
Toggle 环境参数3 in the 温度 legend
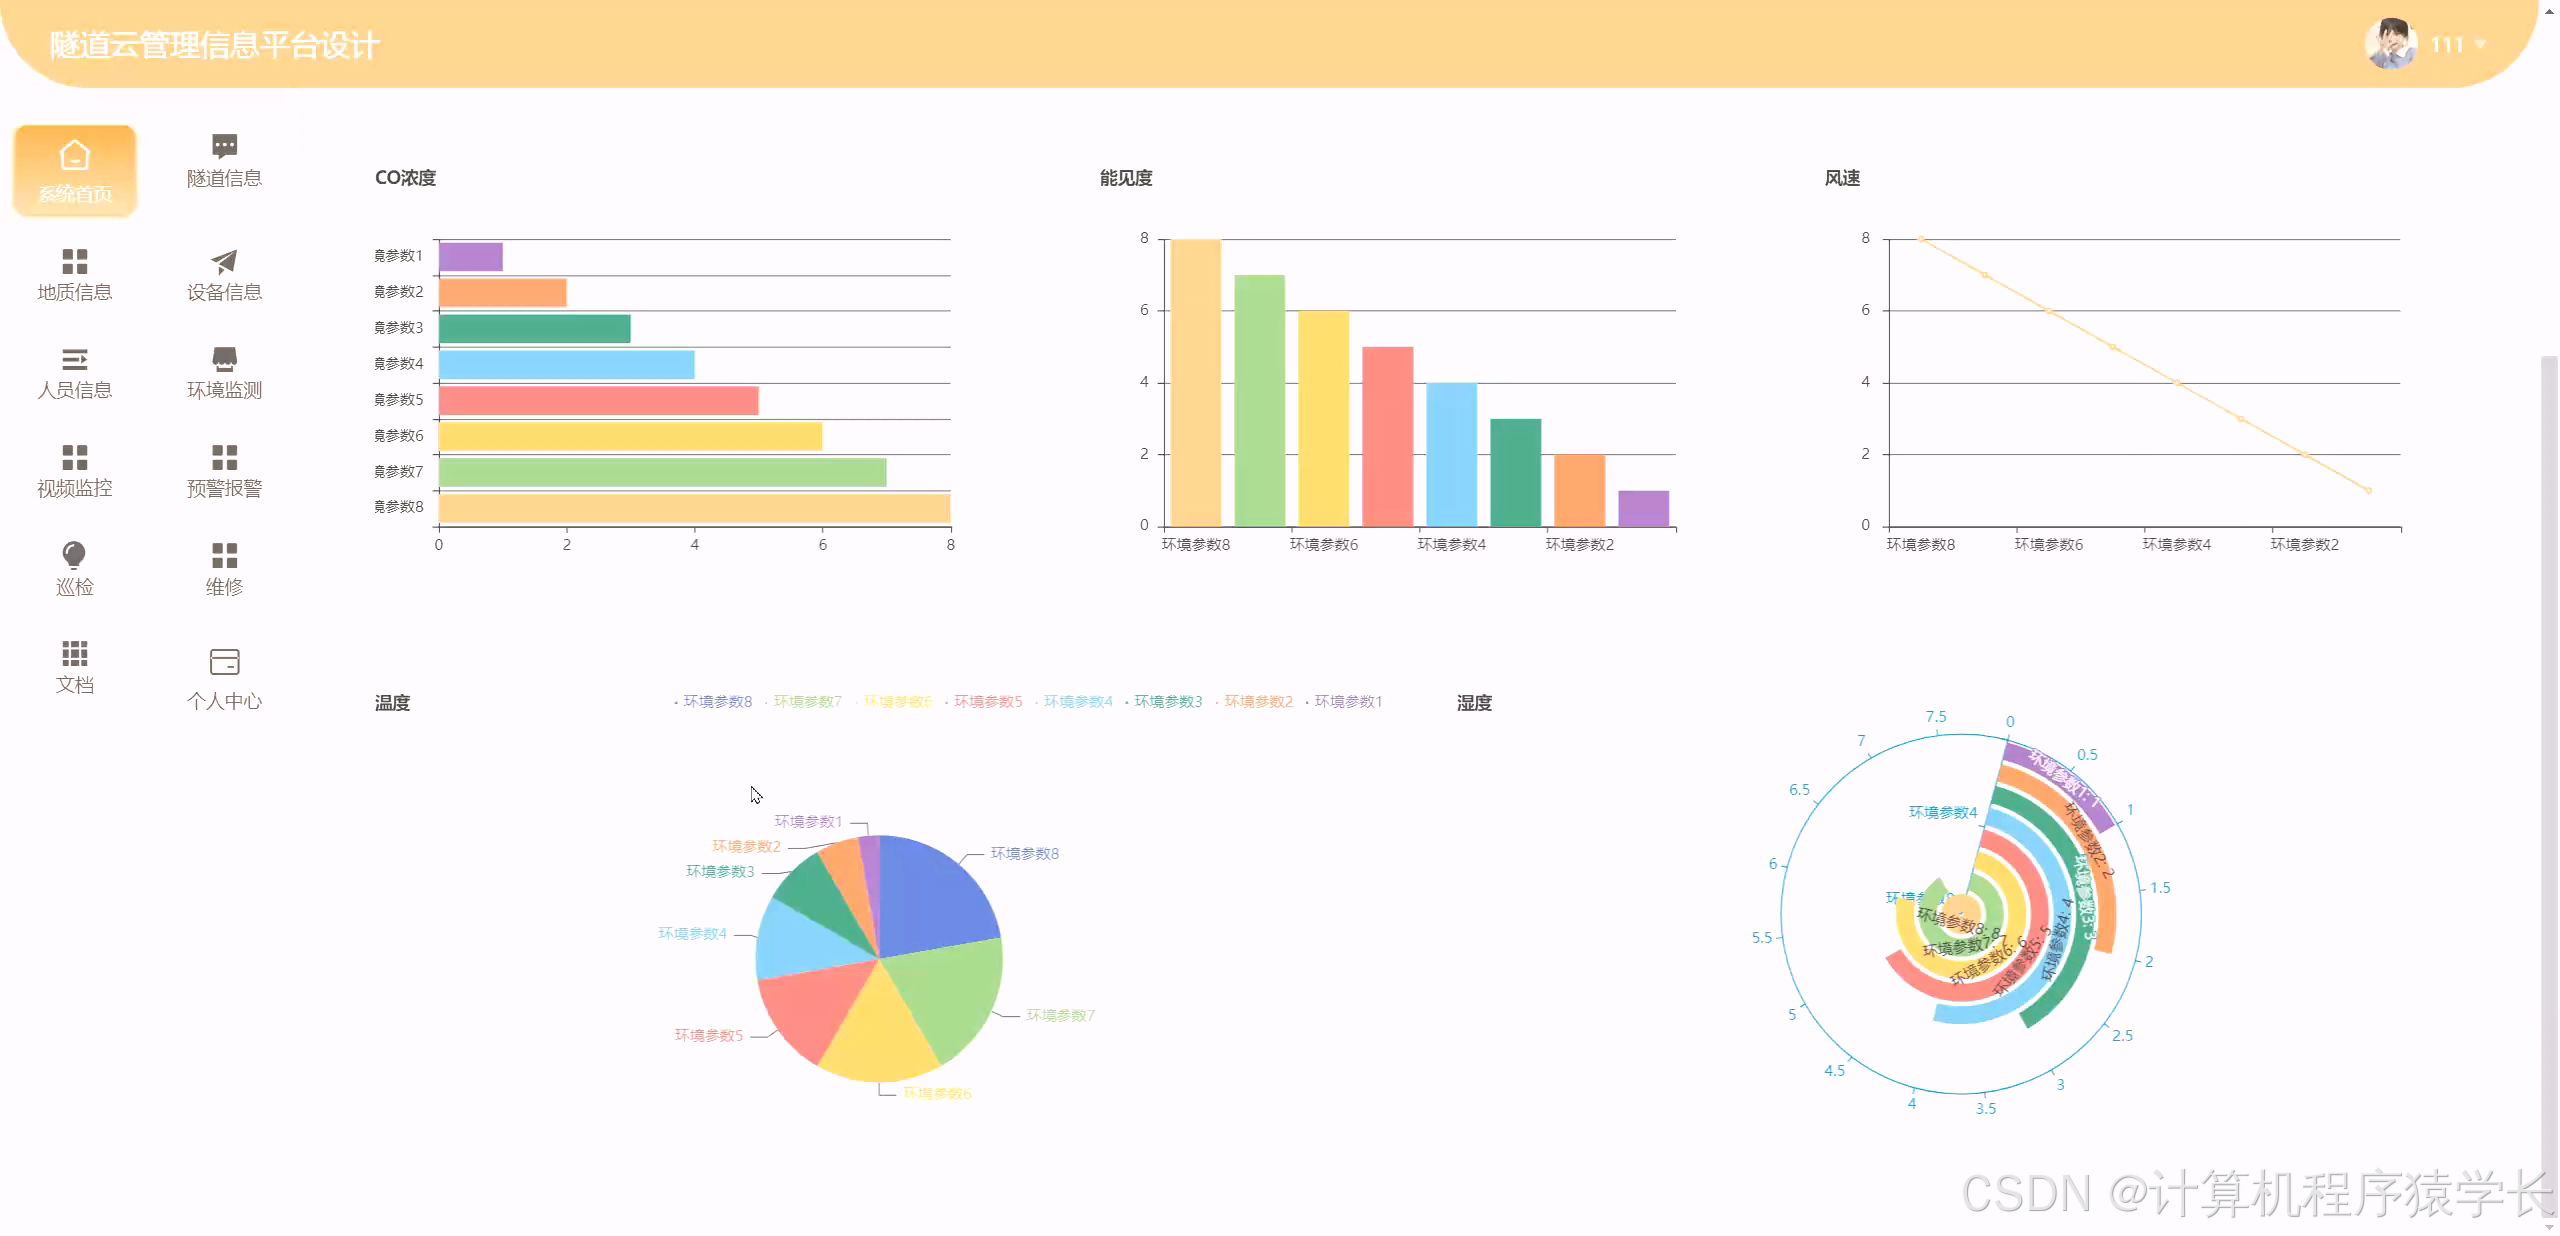[x=1163, y=702]
